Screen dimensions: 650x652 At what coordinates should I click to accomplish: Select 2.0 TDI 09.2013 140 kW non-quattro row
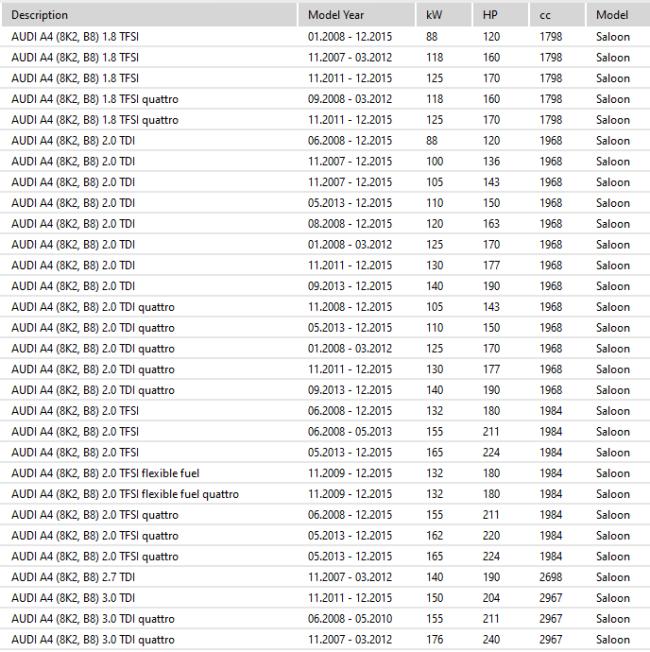click(325, 286)
